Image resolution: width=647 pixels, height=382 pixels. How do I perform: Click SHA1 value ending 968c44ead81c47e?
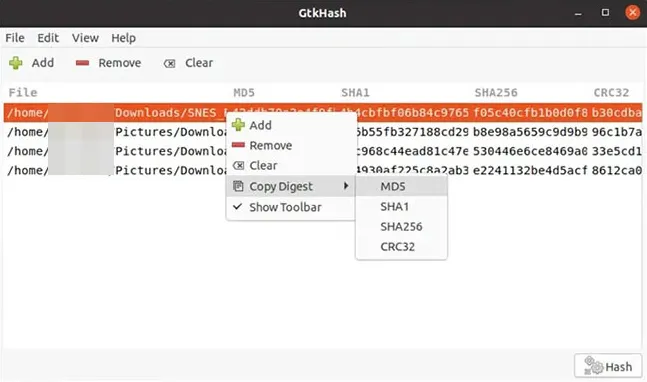pos(412,151)
